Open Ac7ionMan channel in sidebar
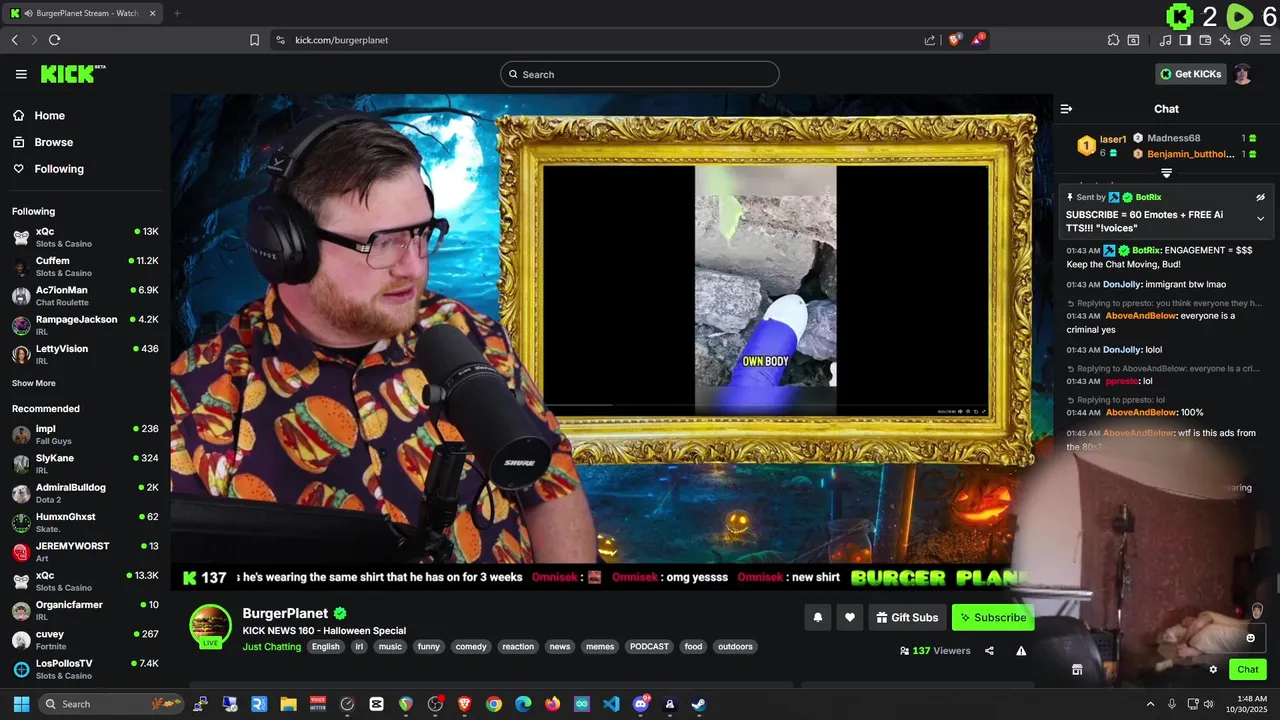The height and width of the screenshot is (720, 1280). coord(85,296)
